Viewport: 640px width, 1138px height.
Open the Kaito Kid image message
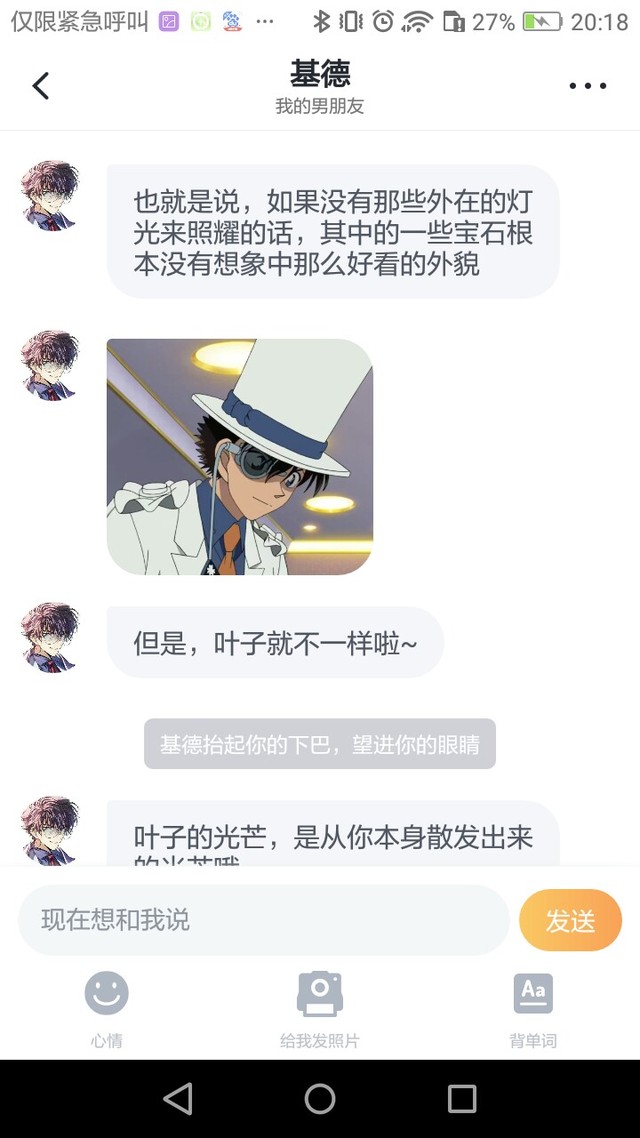239,457
